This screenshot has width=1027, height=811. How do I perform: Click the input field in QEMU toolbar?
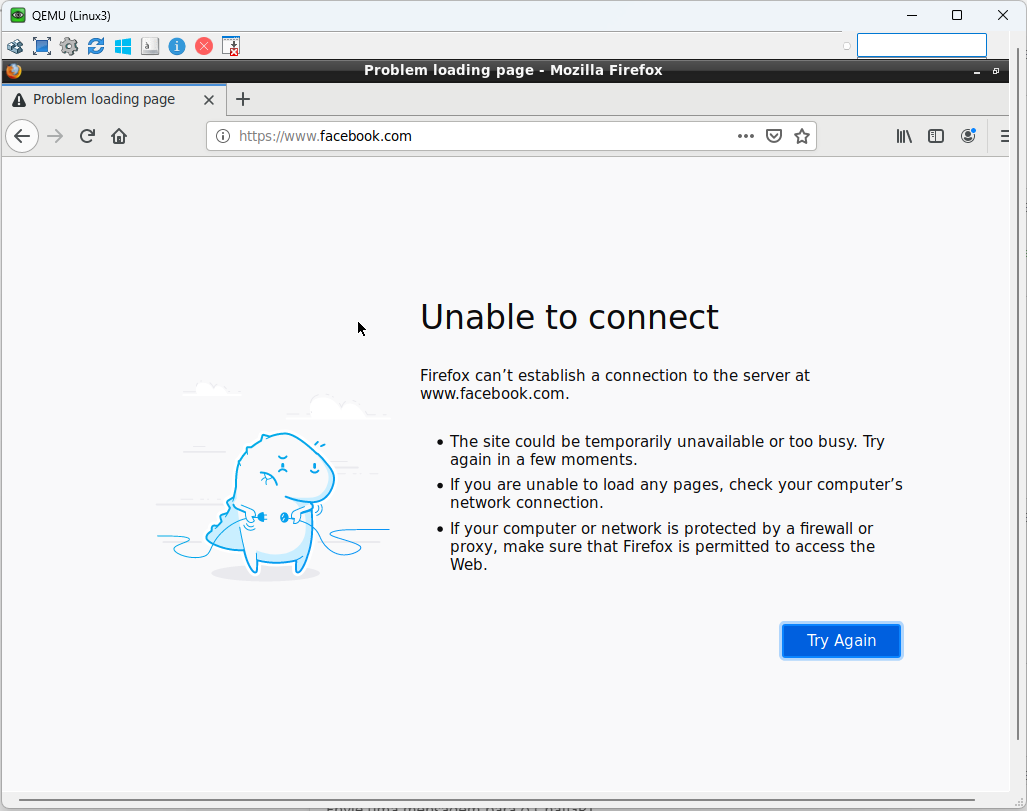click(922, 46)
